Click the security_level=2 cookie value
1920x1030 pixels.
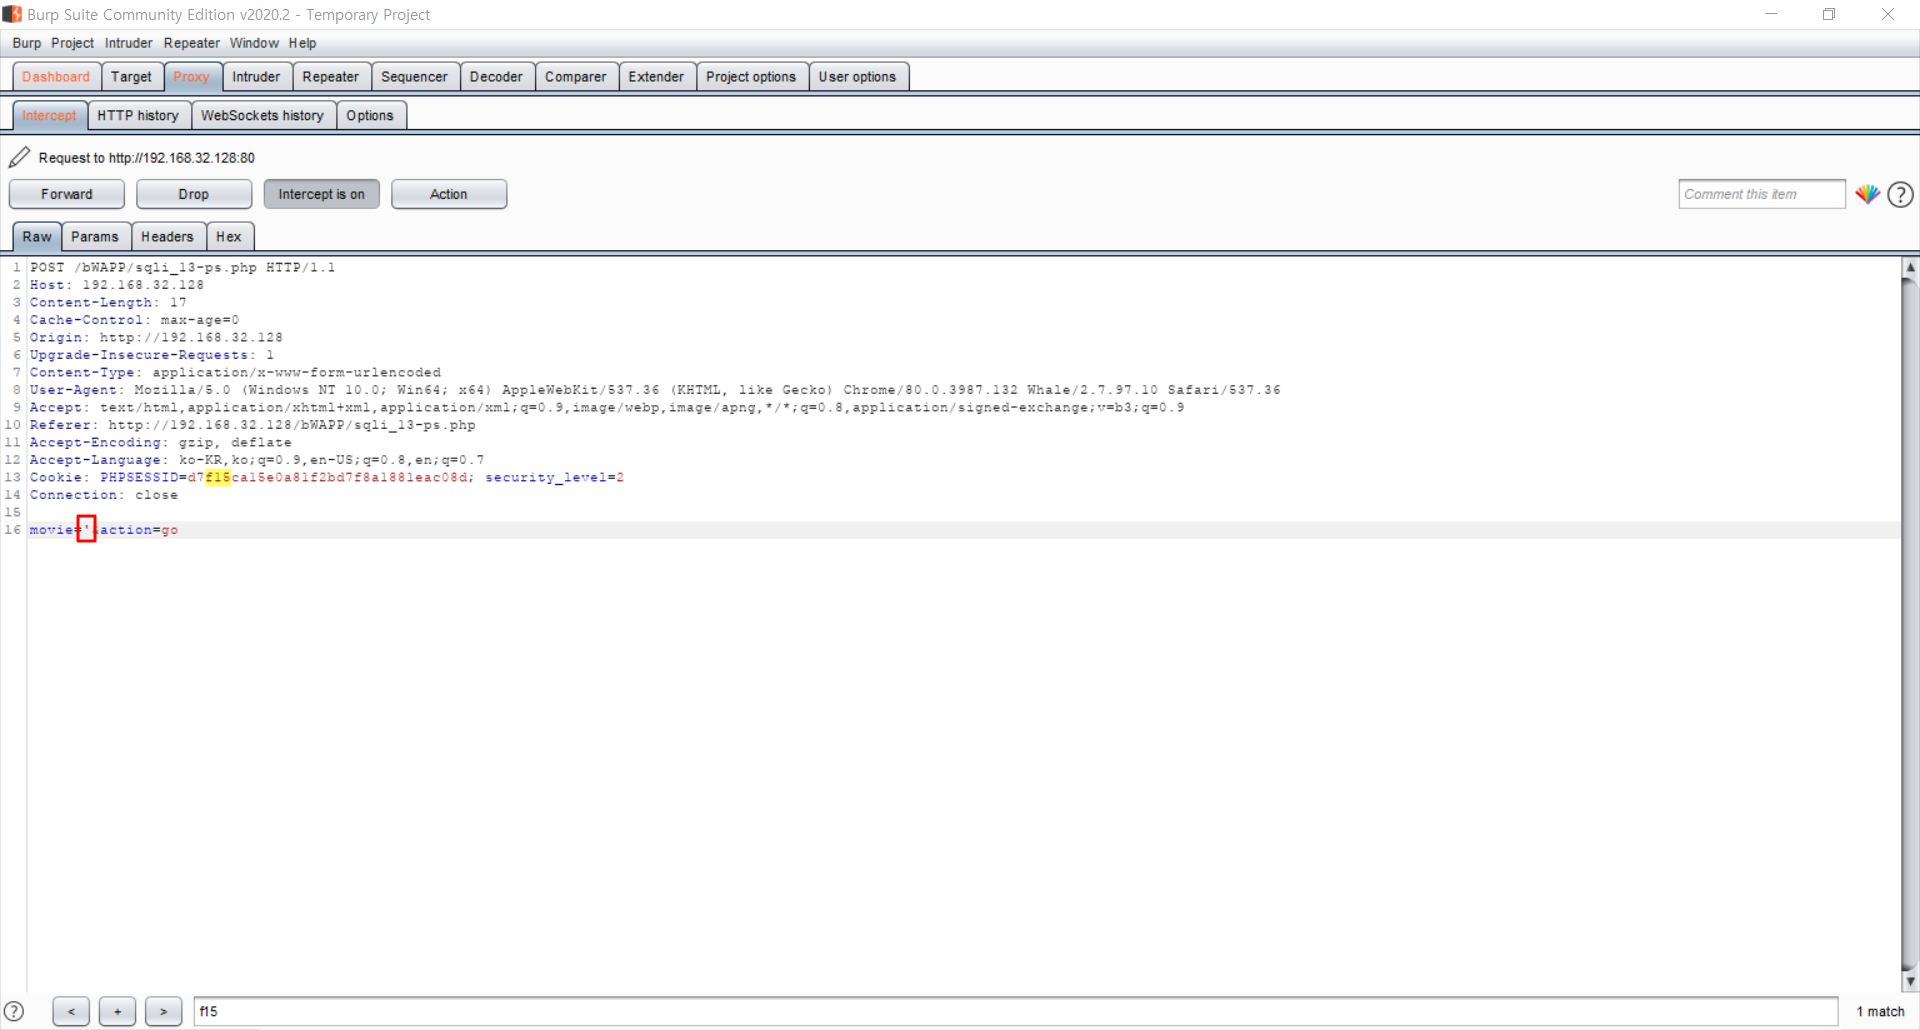[555, 478]
